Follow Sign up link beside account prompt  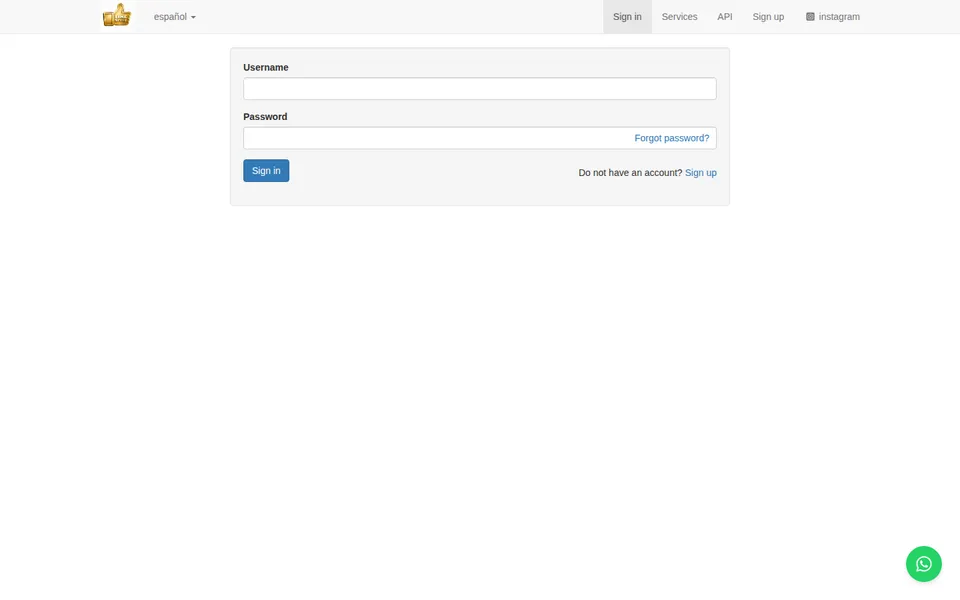(x=700, y=173)
